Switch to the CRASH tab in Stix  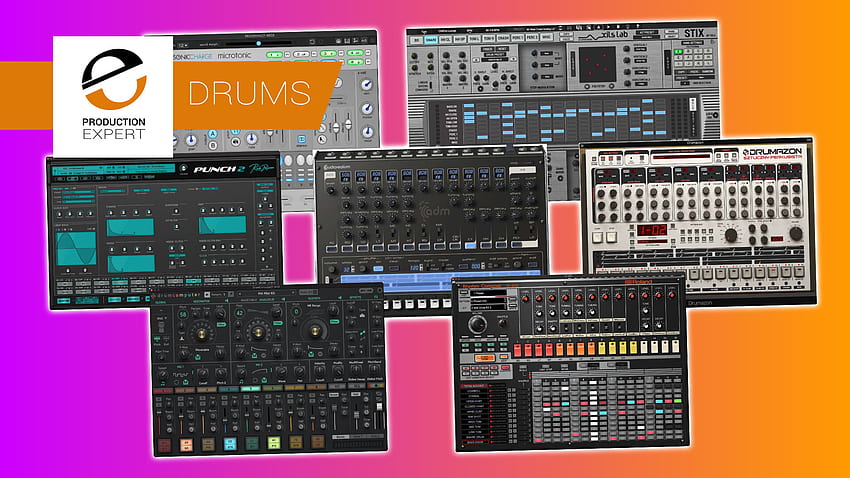click(503, 38)
